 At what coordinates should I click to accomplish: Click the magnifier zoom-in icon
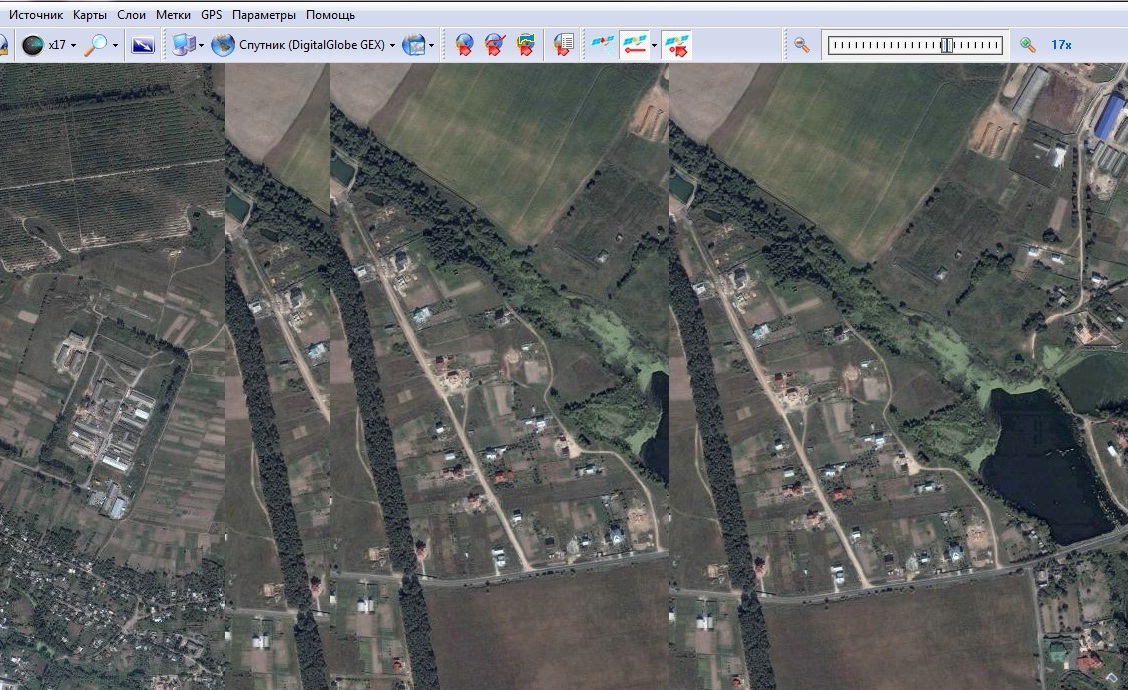coord(1027,45)
